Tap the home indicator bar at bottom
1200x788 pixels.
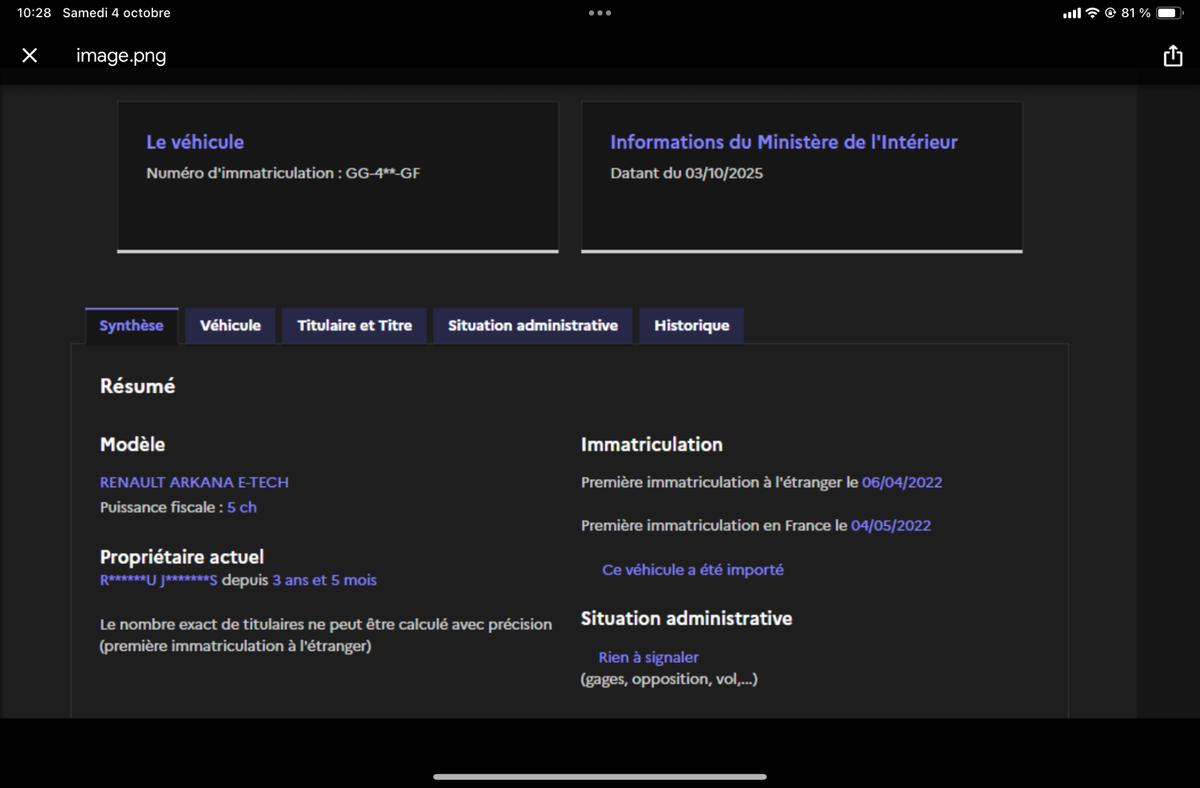point(600,776)
